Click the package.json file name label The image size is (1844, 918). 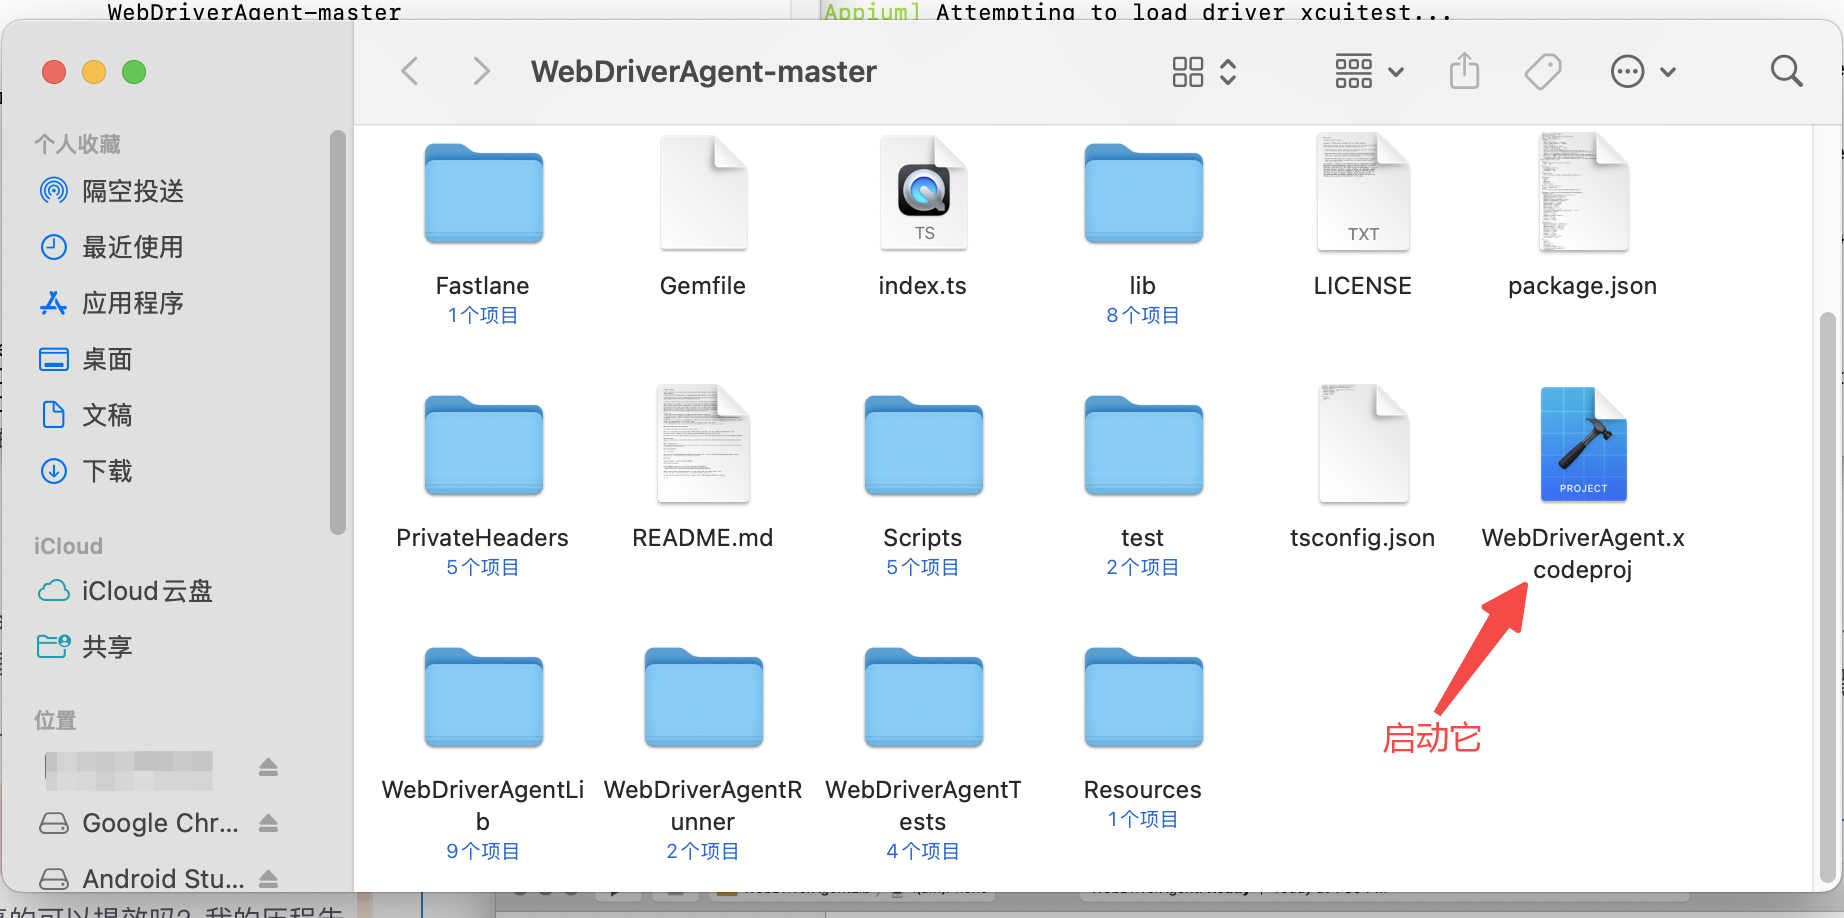click(x=1583, y=286)
